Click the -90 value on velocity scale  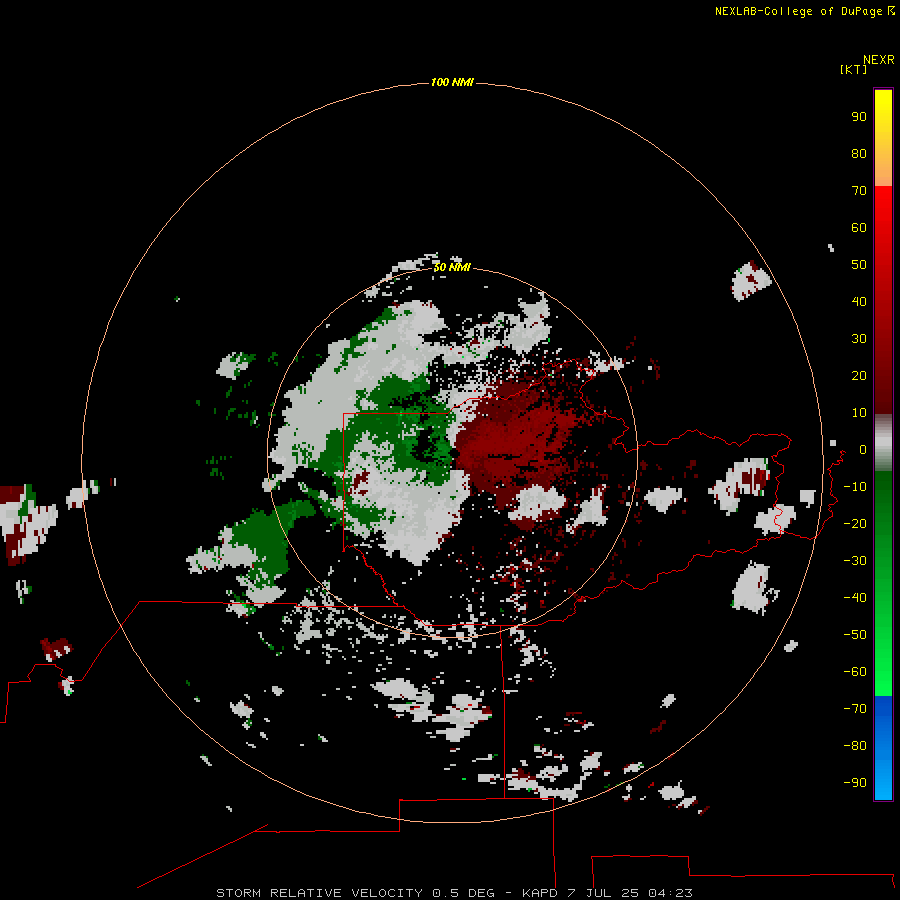click(x=855, y=782)
